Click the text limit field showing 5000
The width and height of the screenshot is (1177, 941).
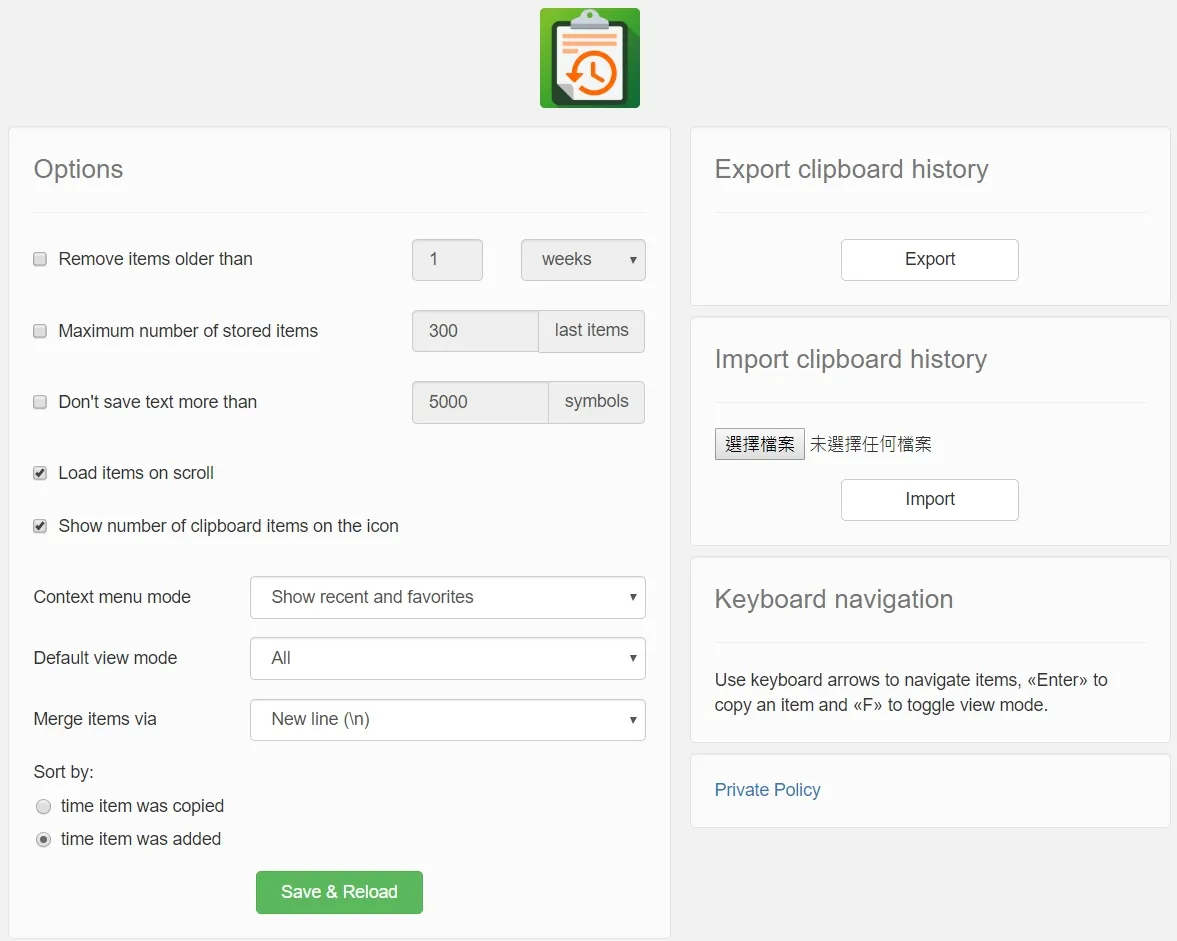coord(480,402)
